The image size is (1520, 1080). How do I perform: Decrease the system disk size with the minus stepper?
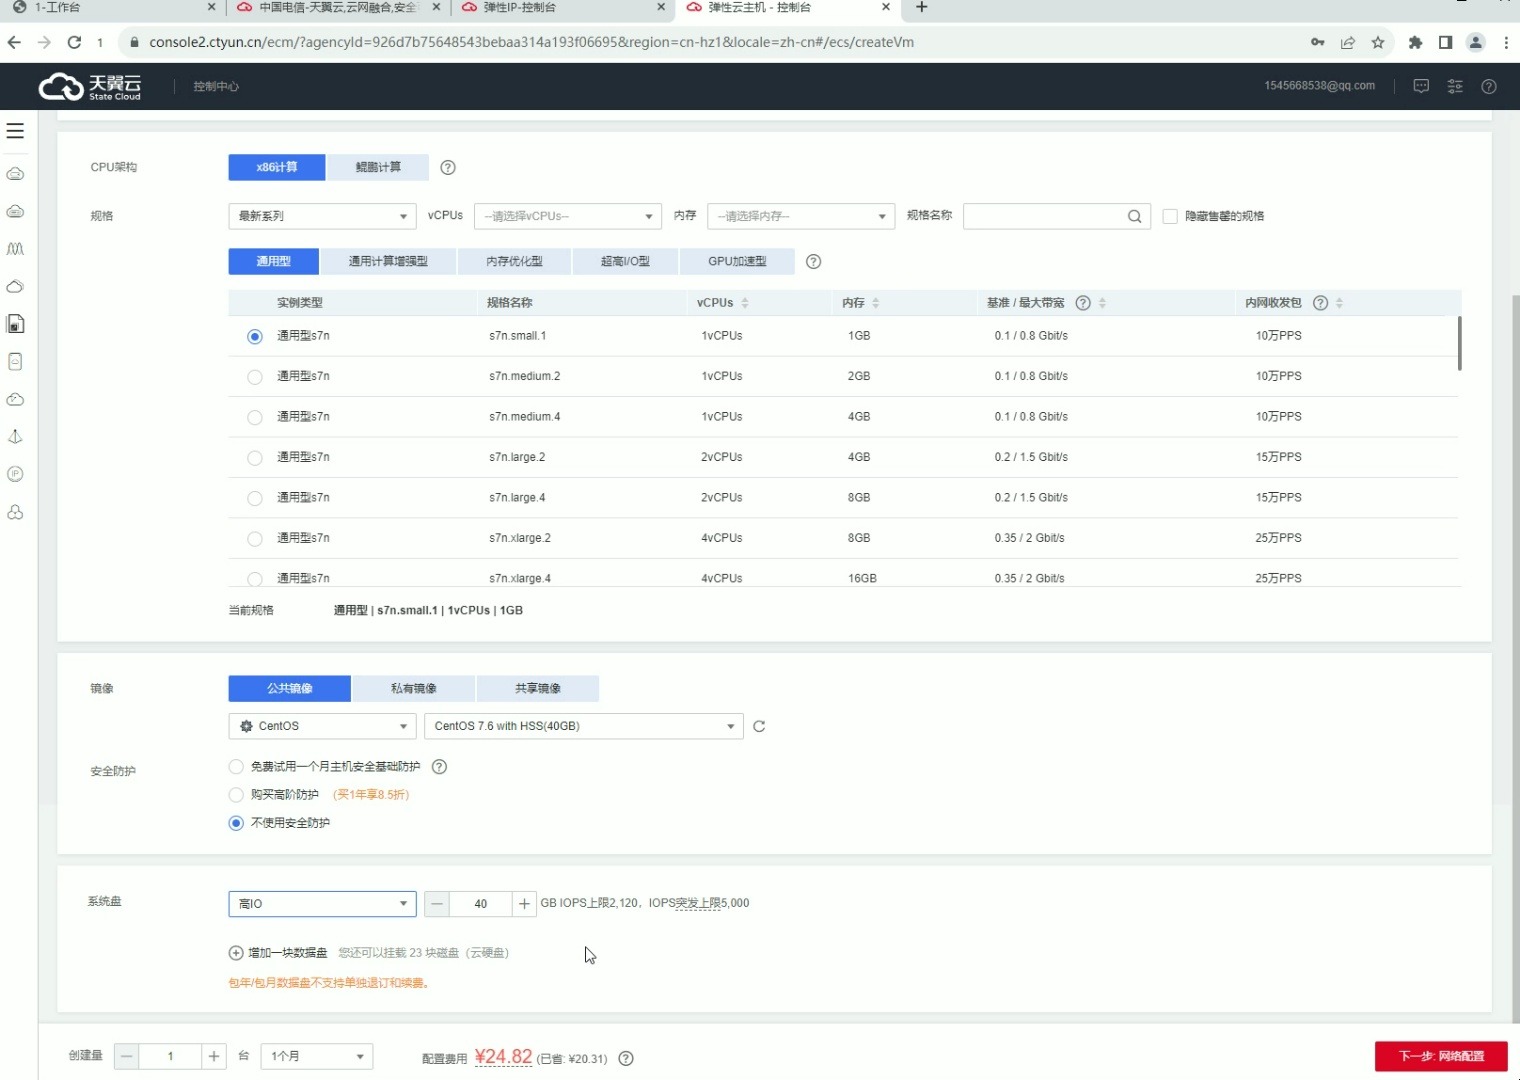[x=437, y=904]
